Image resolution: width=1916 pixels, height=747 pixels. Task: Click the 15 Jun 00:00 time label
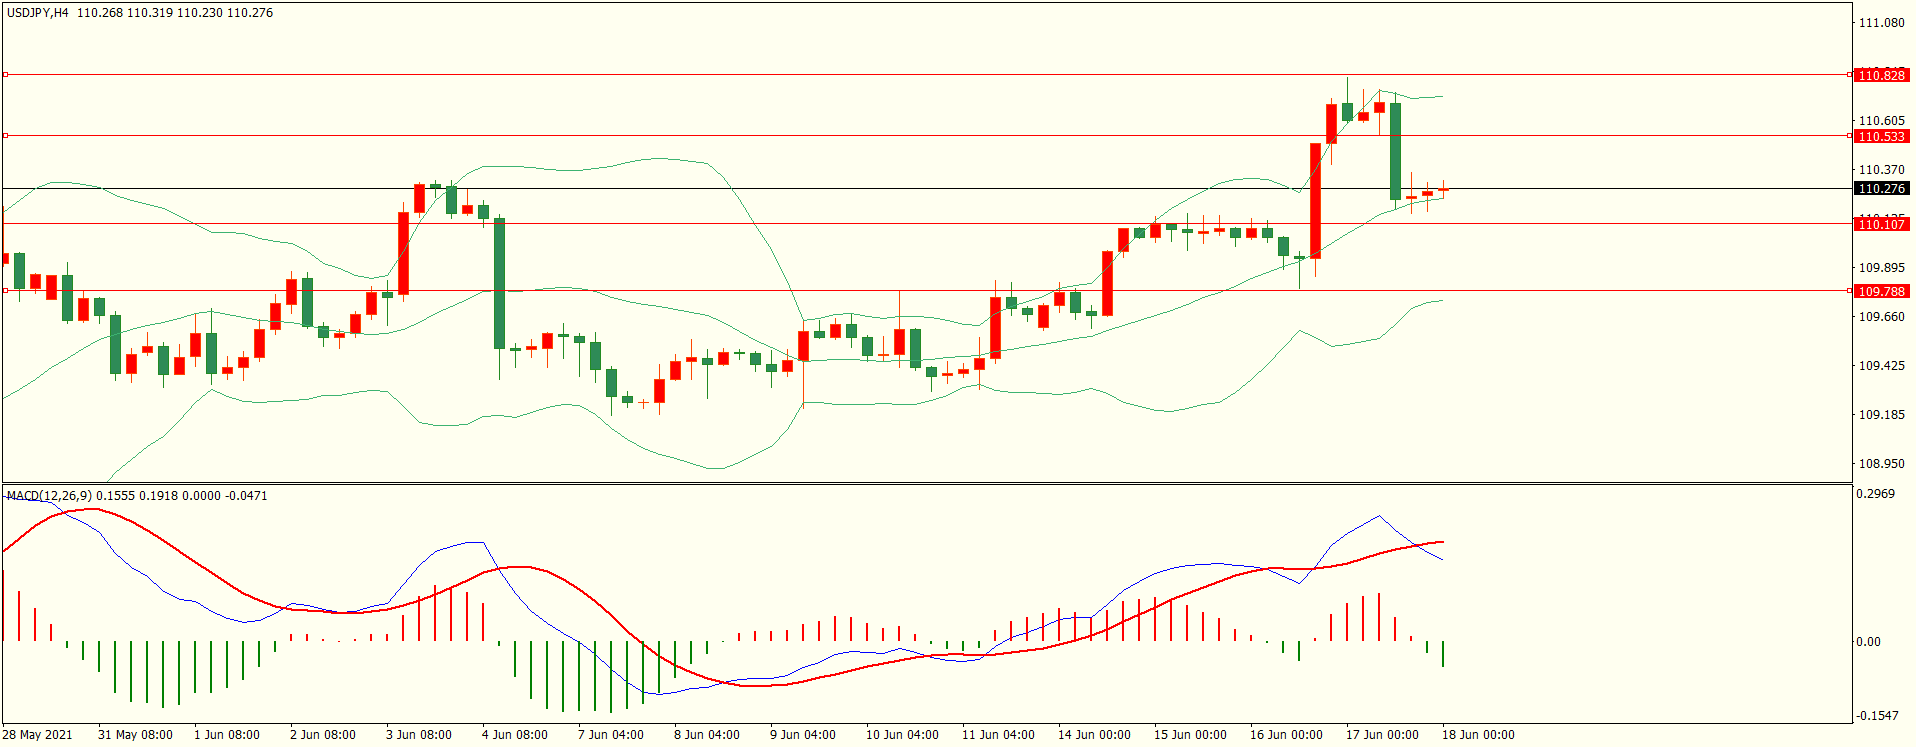1189,734
